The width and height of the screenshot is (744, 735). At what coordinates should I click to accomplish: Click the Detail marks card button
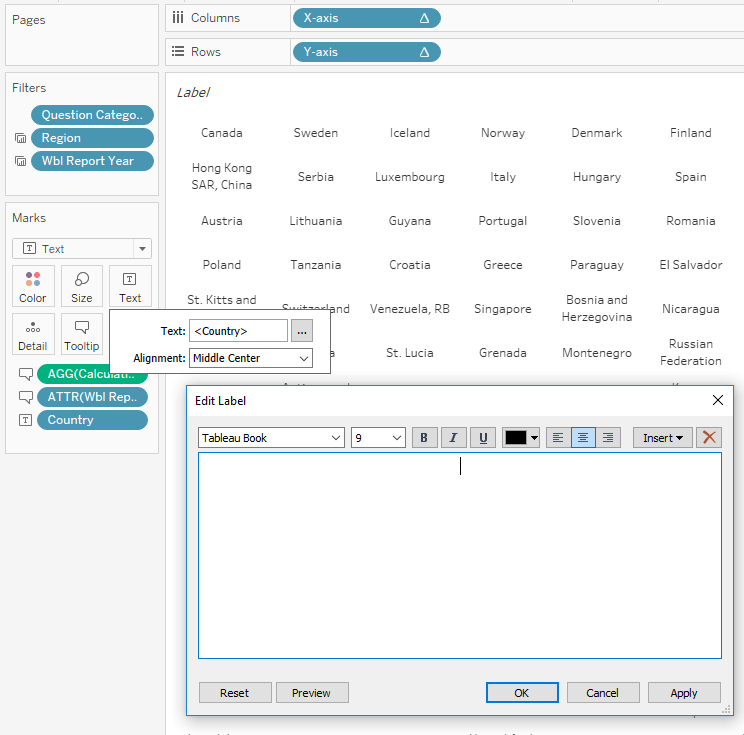[33, 333]
